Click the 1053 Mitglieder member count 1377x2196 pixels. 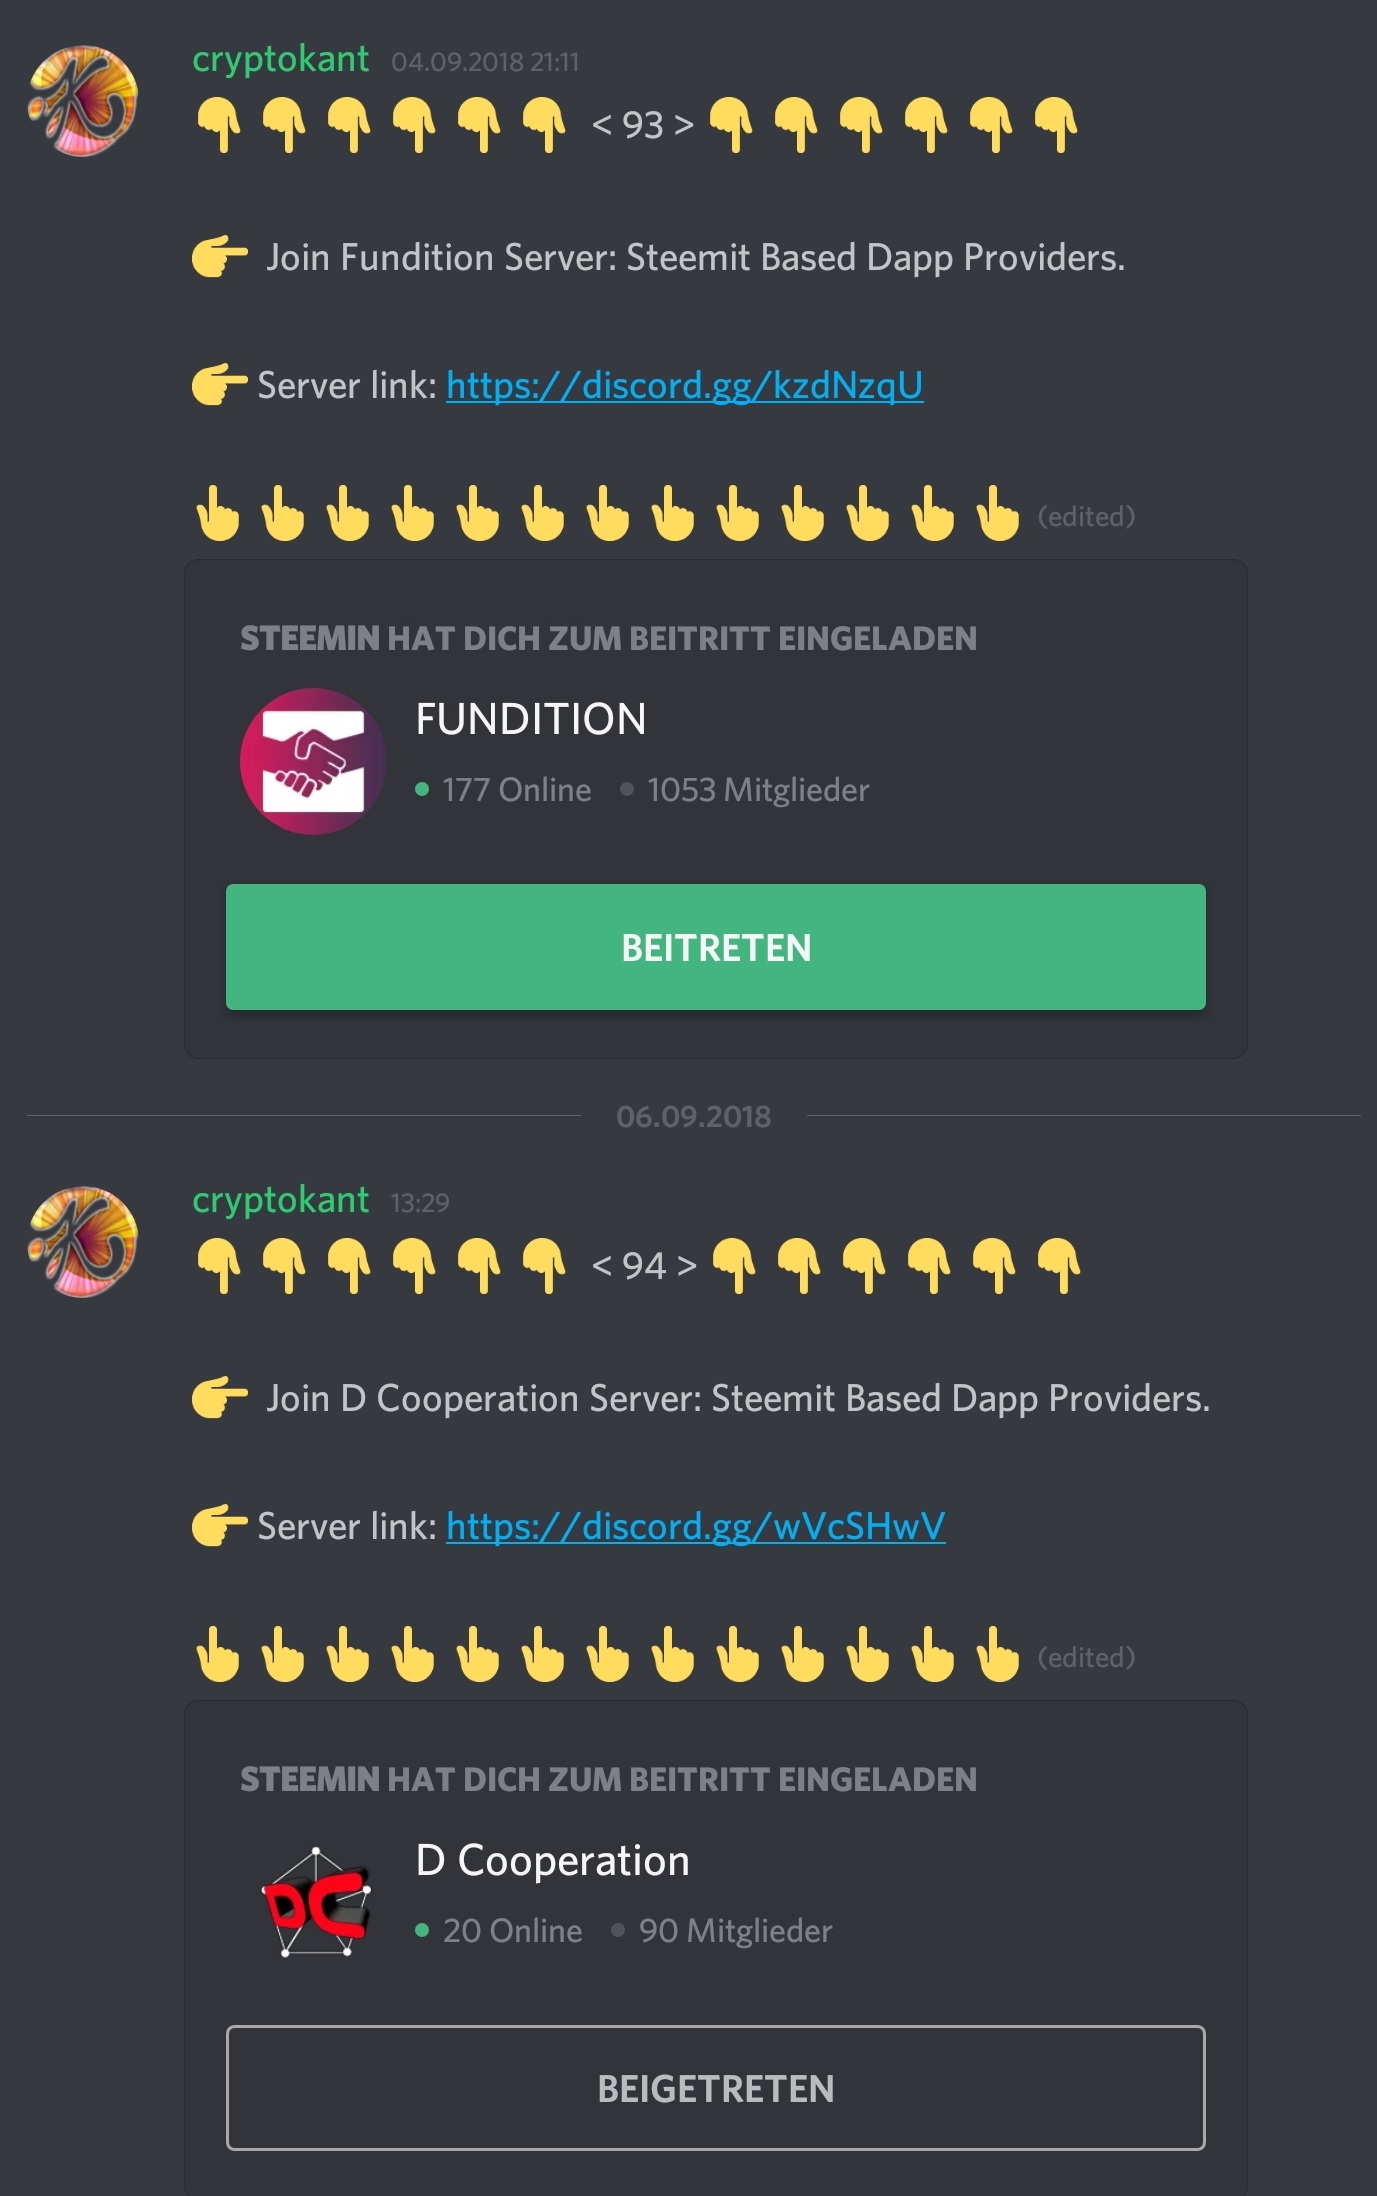click(758, 790)
